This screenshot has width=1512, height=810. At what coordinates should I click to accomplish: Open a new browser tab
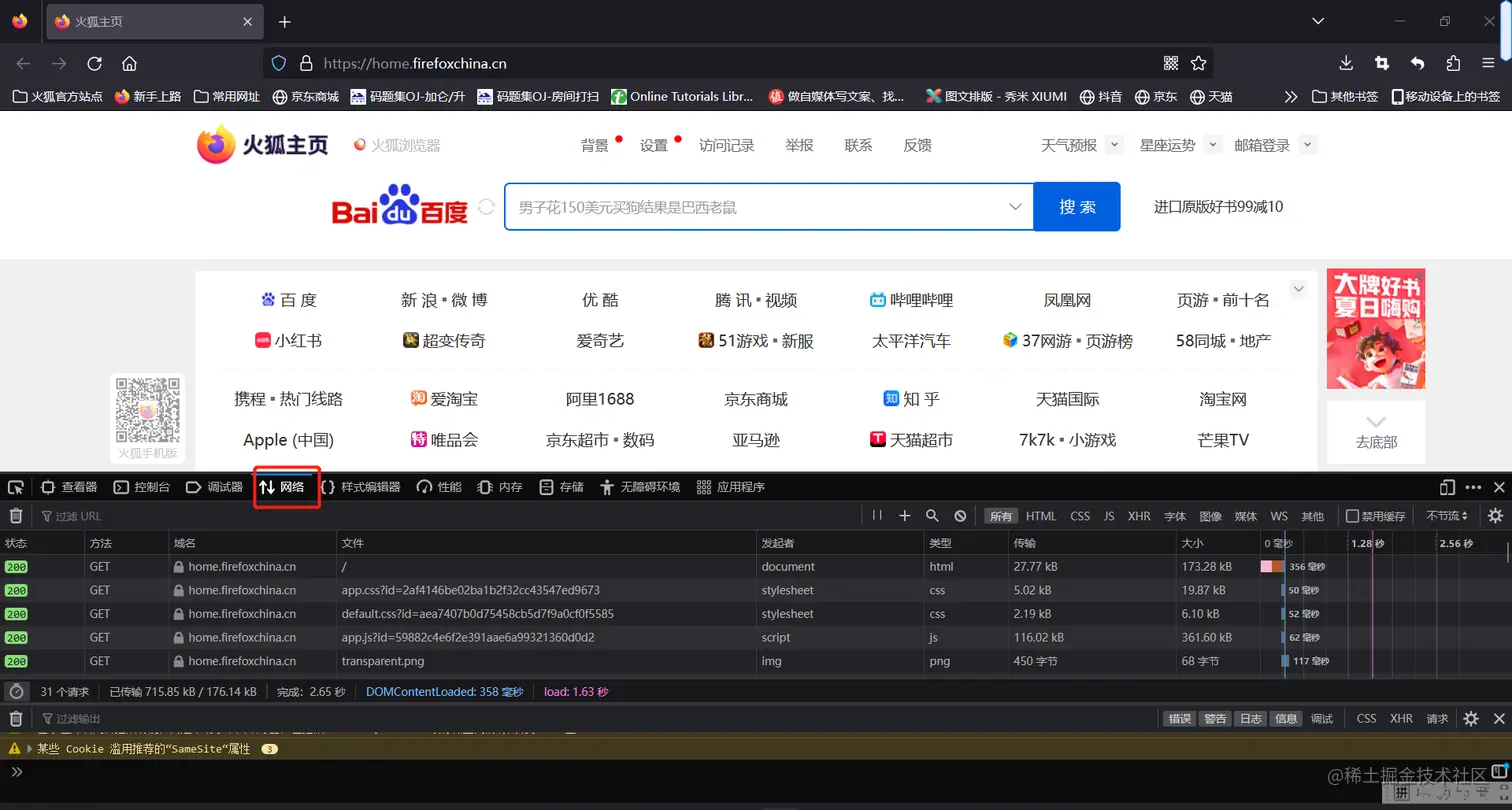pyautogui.click(x=285, y=22)
